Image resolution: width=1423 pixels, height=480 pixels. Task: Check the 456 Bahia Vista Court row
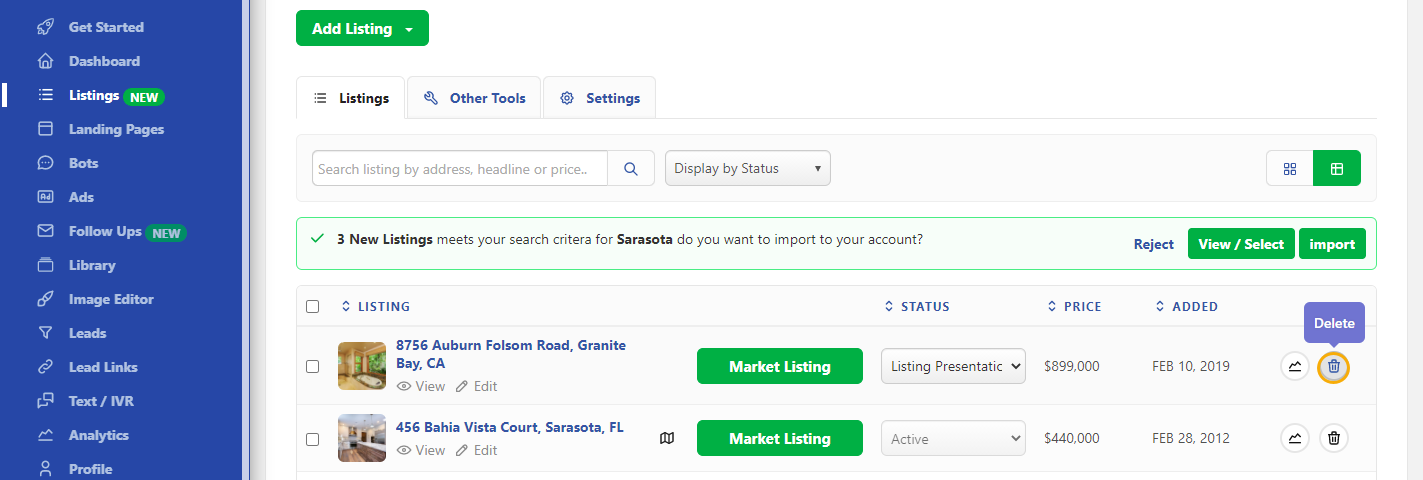312,439
